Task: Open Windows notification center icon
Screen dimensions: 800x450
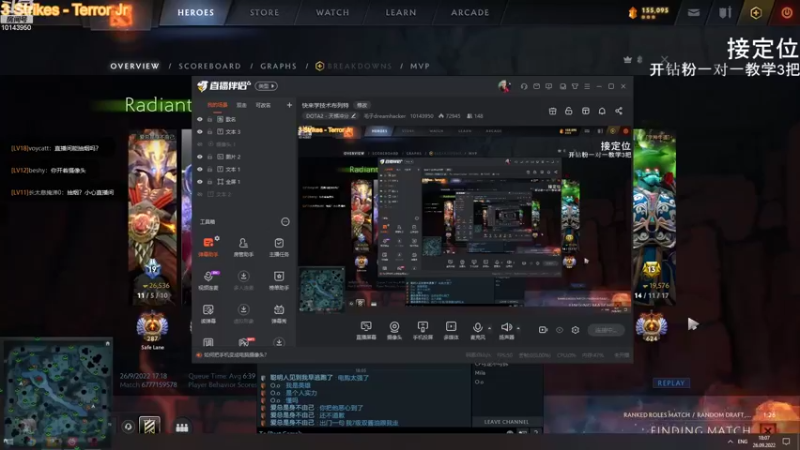Action: (786, 442)
